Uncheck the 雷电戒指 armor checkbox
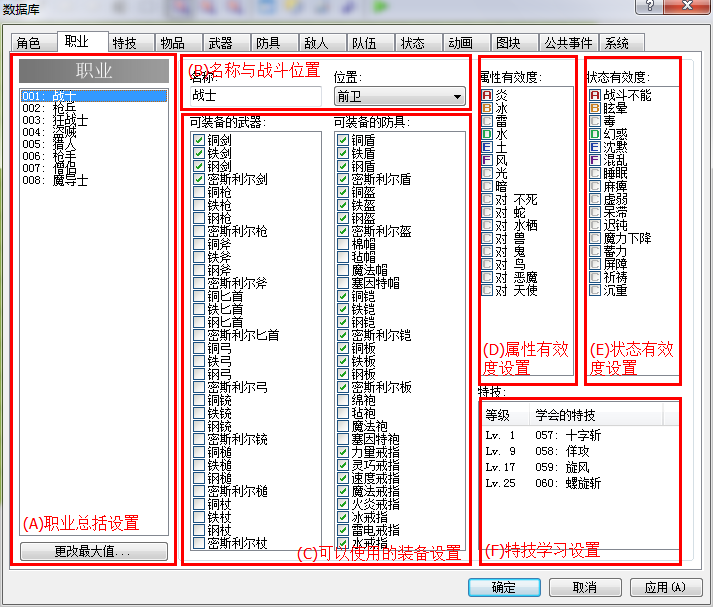The image size is (713, 607). [342, 530]
